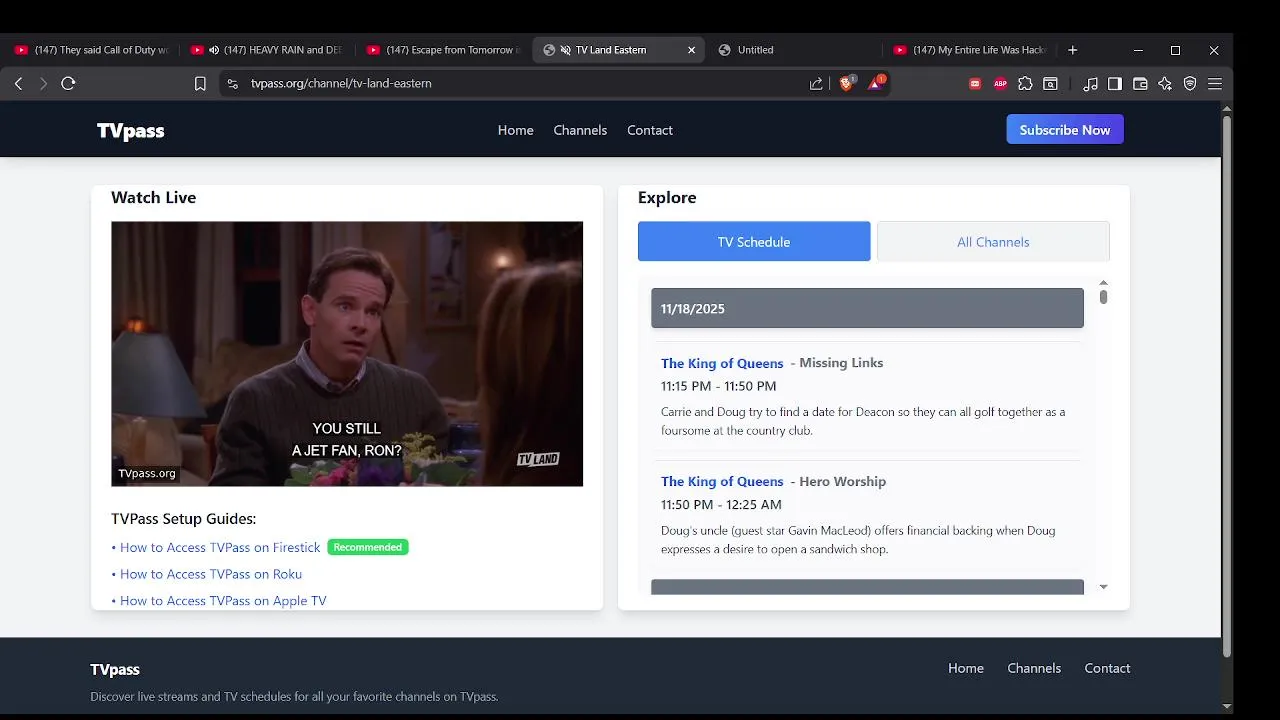This screenshot has height=720, width=1280.
Task: Click the schedule list scrollbar thumb
Action: coord(1103,297)
